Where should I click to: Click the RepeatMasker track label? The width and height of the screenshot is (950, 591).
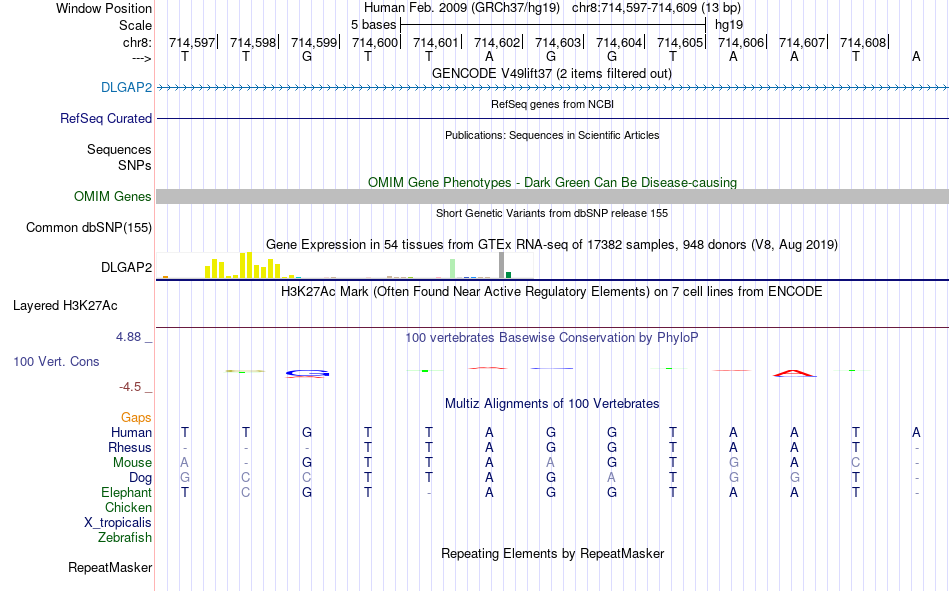click(x=110, y=567)
